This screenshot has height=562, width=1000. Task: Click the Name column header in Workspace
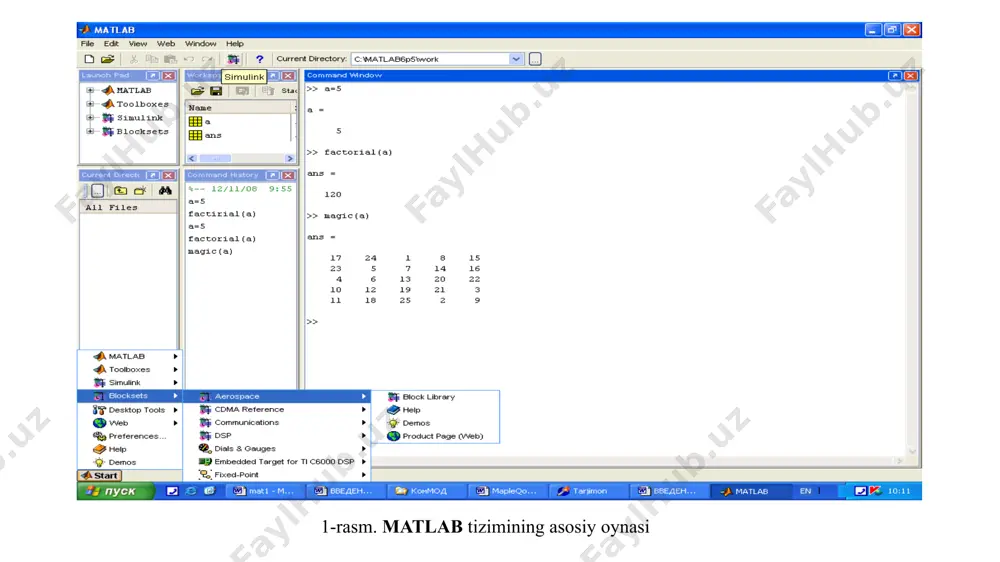point(239,108)
